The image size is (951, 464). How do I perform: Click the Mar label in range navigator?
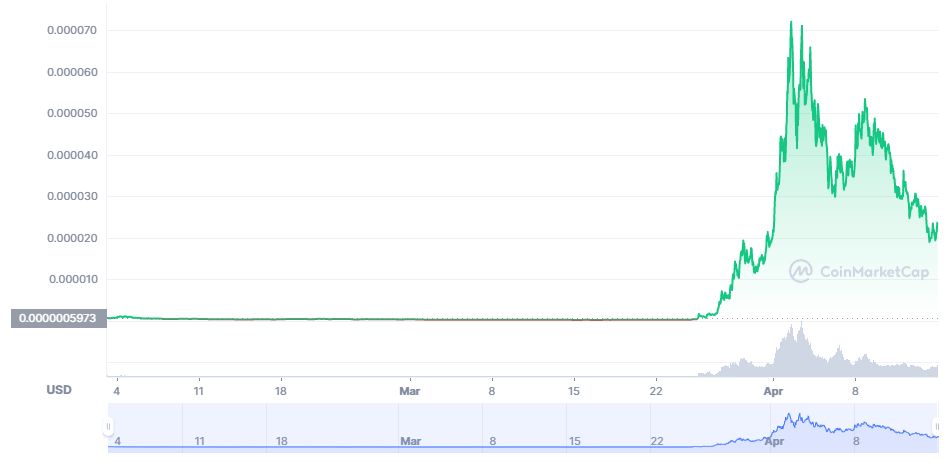click(x=411, y=441)
